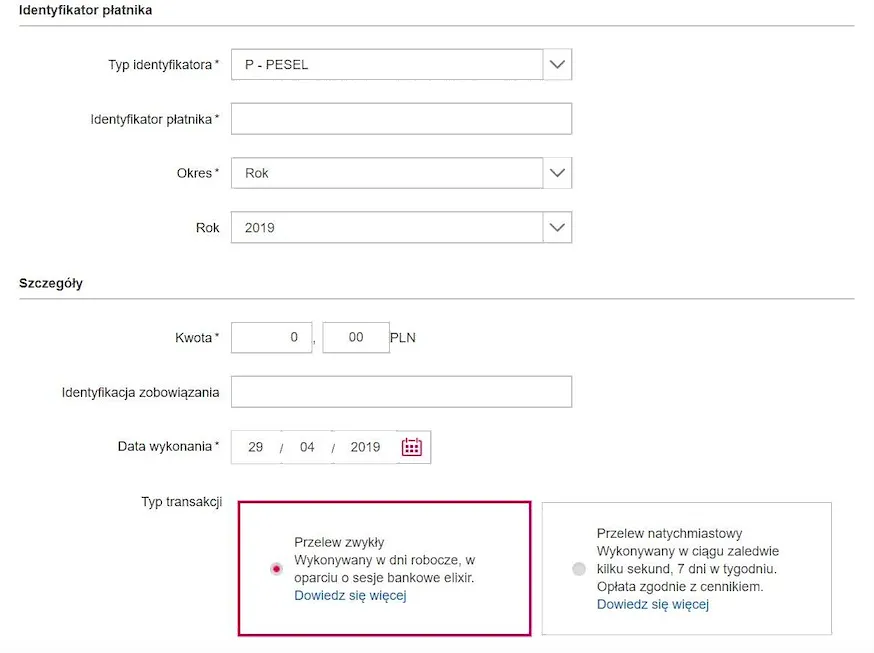
Task: Select the Przelew zwykły radio button
Action: pos(277,569)
